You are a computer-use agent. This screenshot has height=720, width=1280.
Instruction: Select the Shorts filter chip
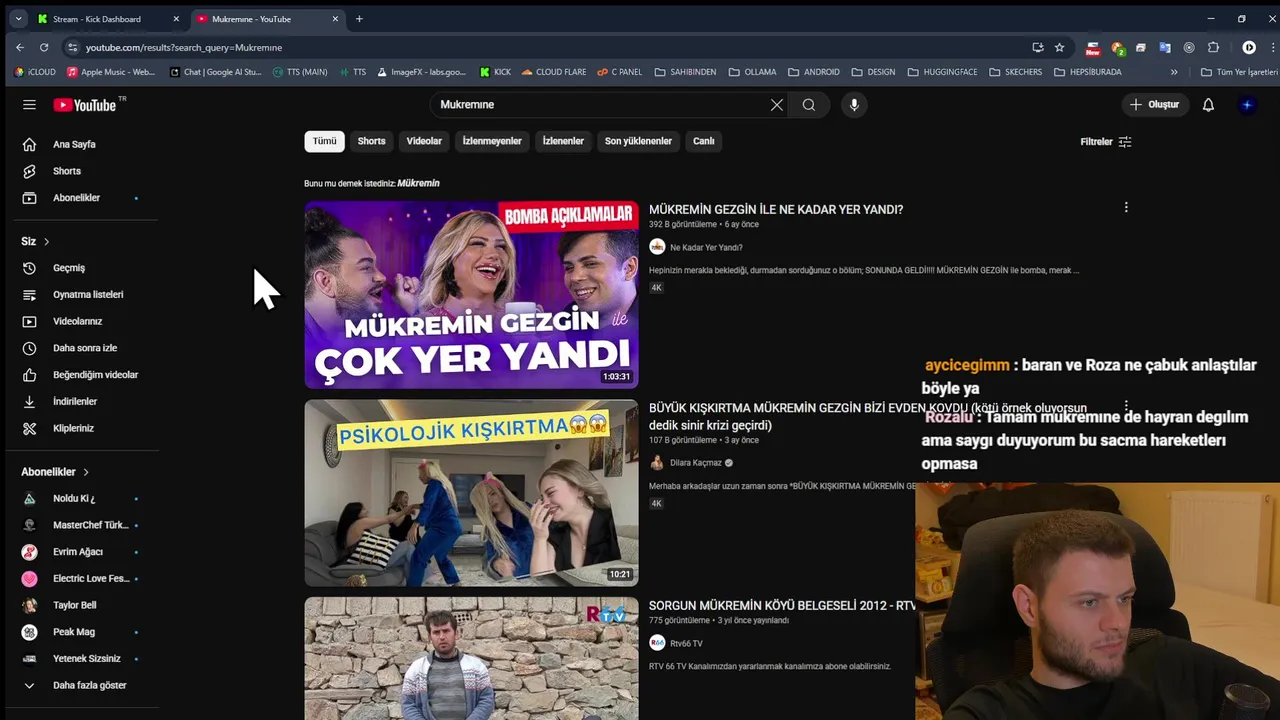pos(371,141)
